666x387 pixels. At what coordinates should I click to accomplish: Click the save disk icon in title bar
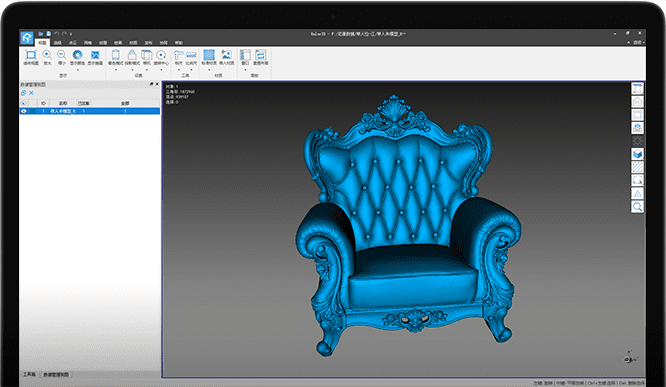pyautogui.click(x=48, y=34)
